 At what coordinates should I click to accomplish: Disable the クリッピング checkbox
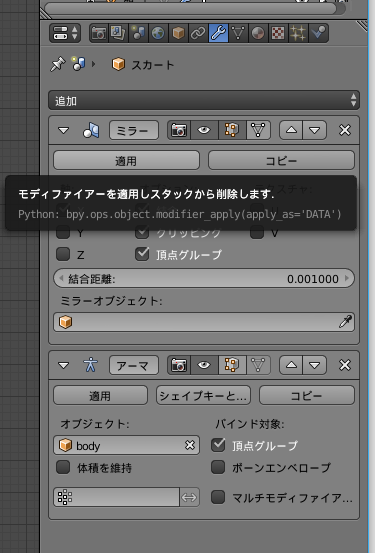coord(142,232)
